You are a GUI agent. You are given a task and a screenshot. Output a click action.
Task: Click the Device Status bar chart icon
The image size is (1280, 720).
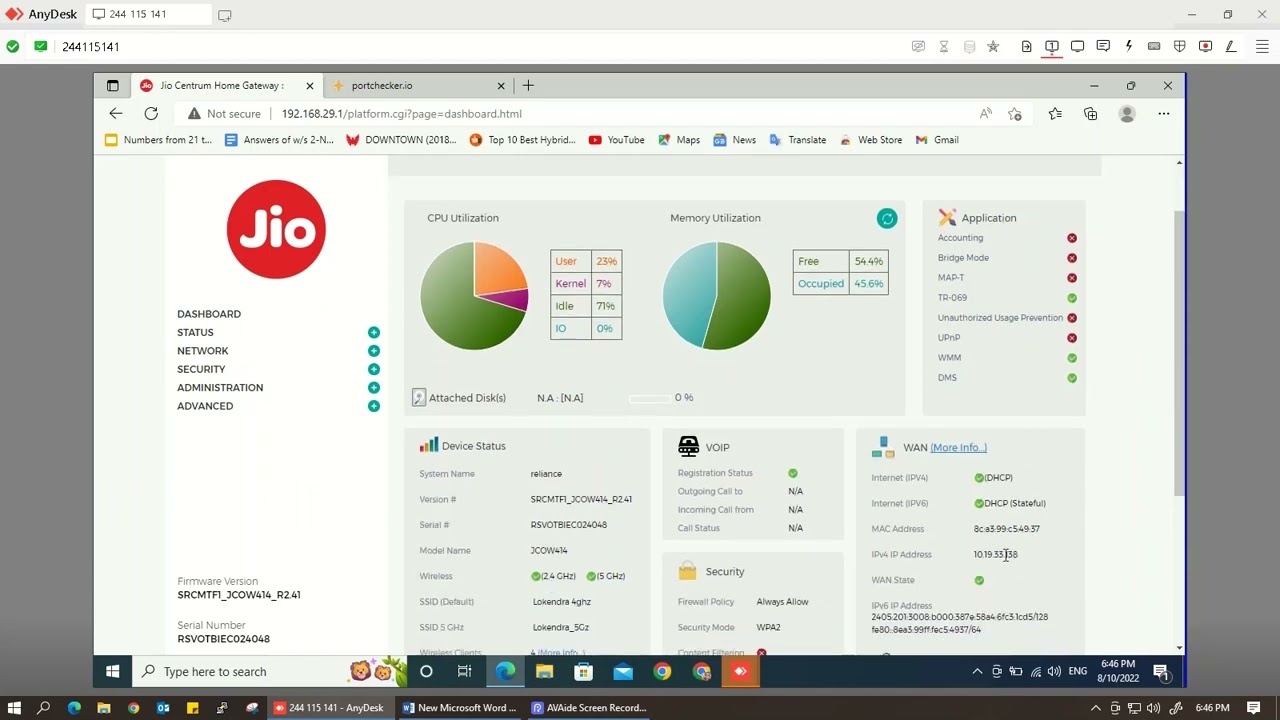[429, 445]
